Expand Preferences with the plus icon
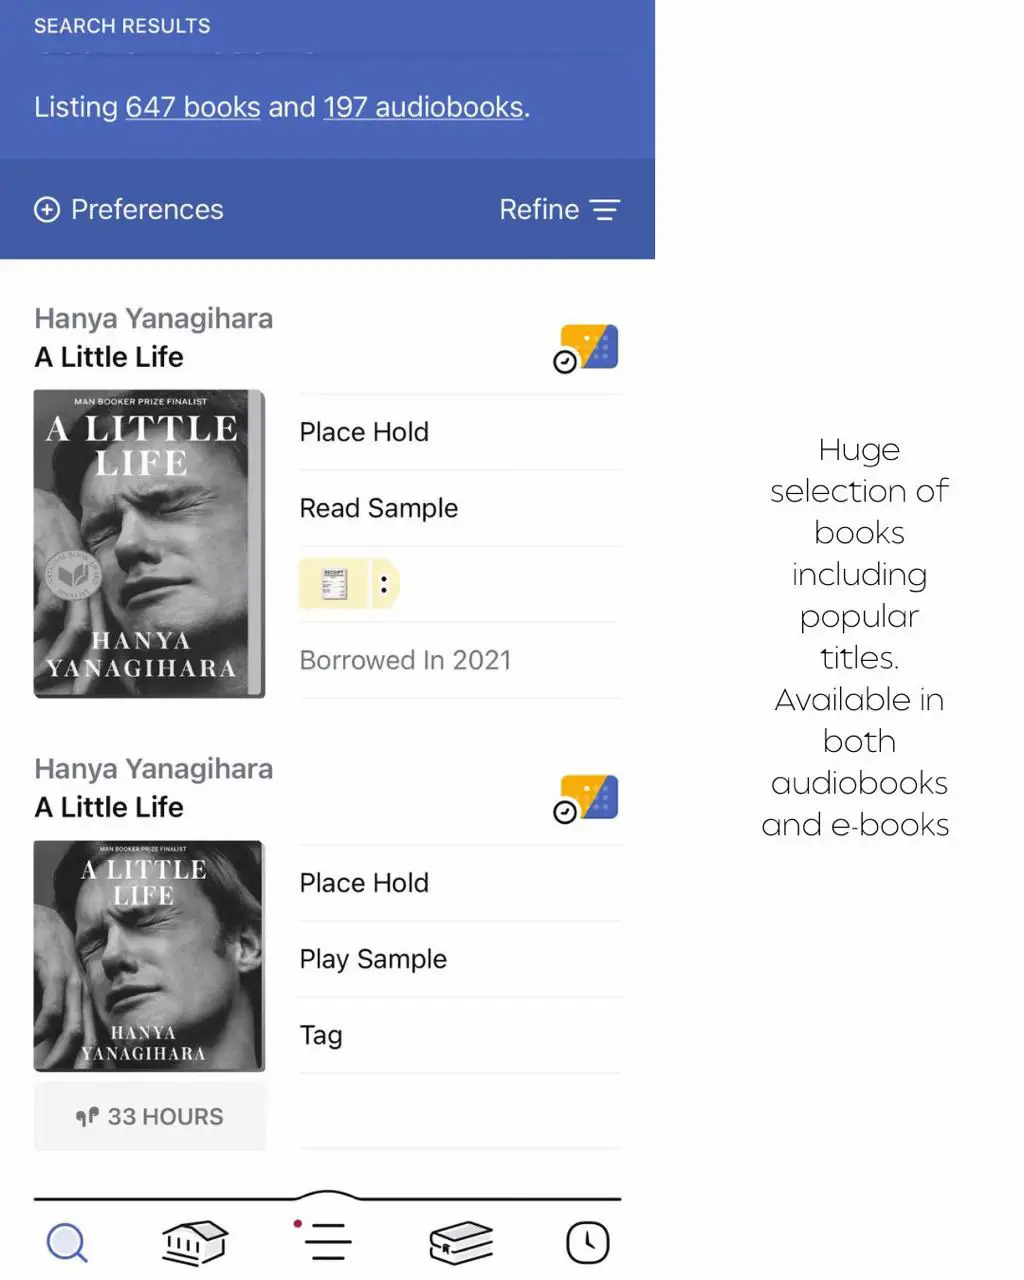The width and height of the screenshot is (1024, 1280). tap(47, 209)
